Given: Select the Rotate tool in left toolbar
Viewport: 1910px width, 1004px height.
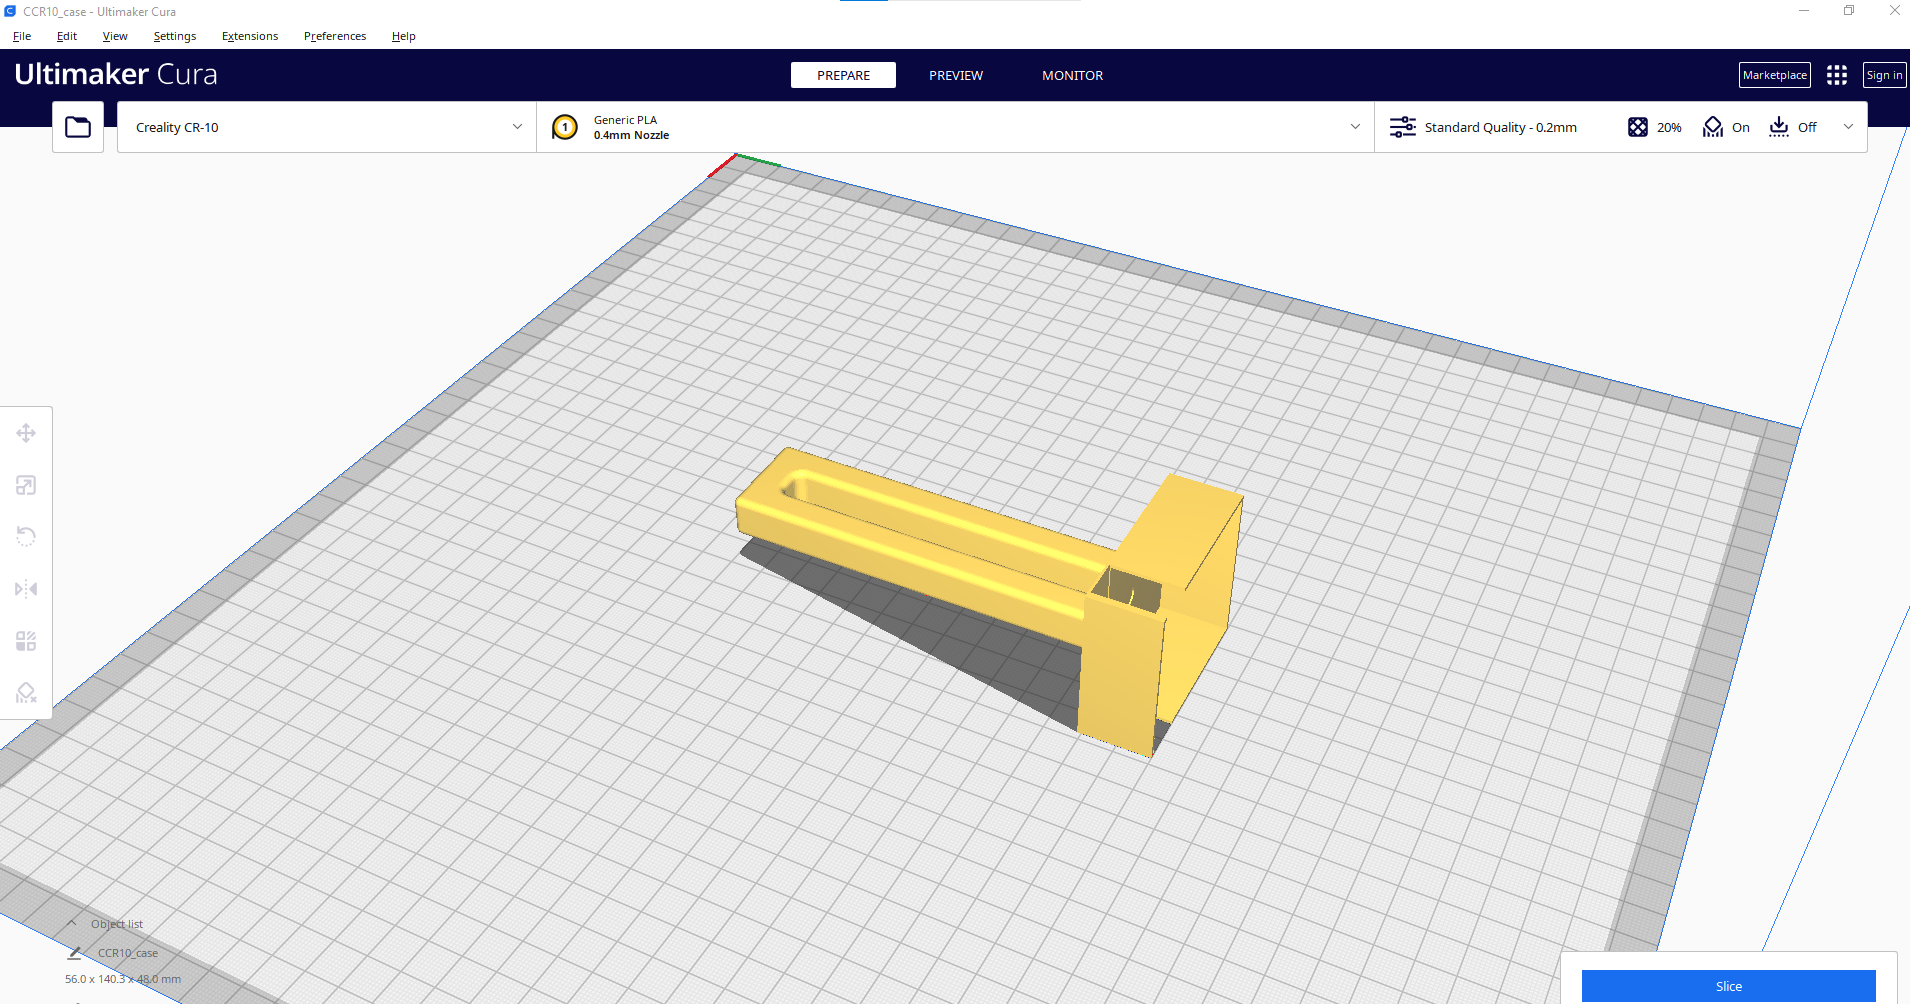Looking at the screenshot, I should pyautogui.click(x=26, y=537).
